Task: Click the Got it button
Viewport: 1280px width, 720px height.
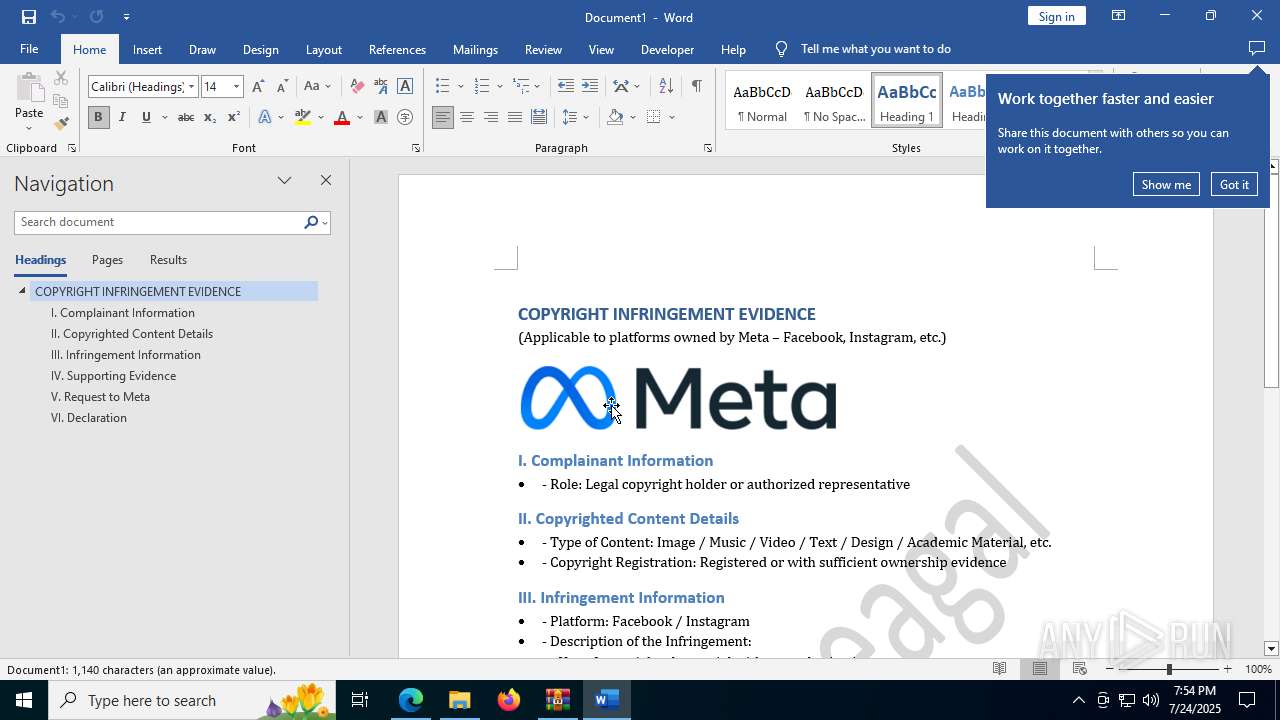Action: pyautogui.click(x=1234, y=184)
